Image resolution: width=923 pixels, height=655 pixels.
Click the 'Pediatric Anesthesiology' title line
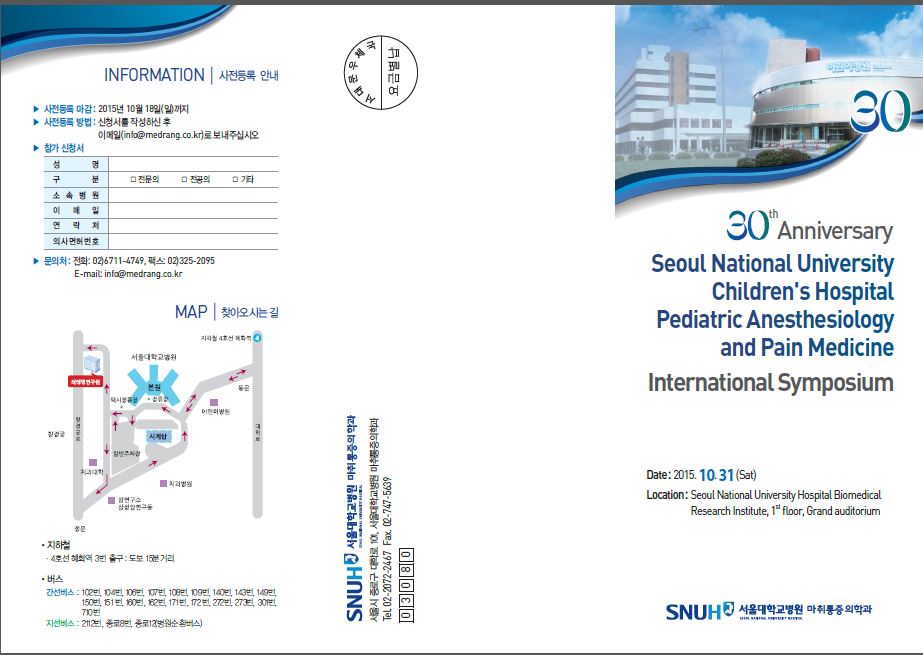pyautogui.click(x=775, y=320)
